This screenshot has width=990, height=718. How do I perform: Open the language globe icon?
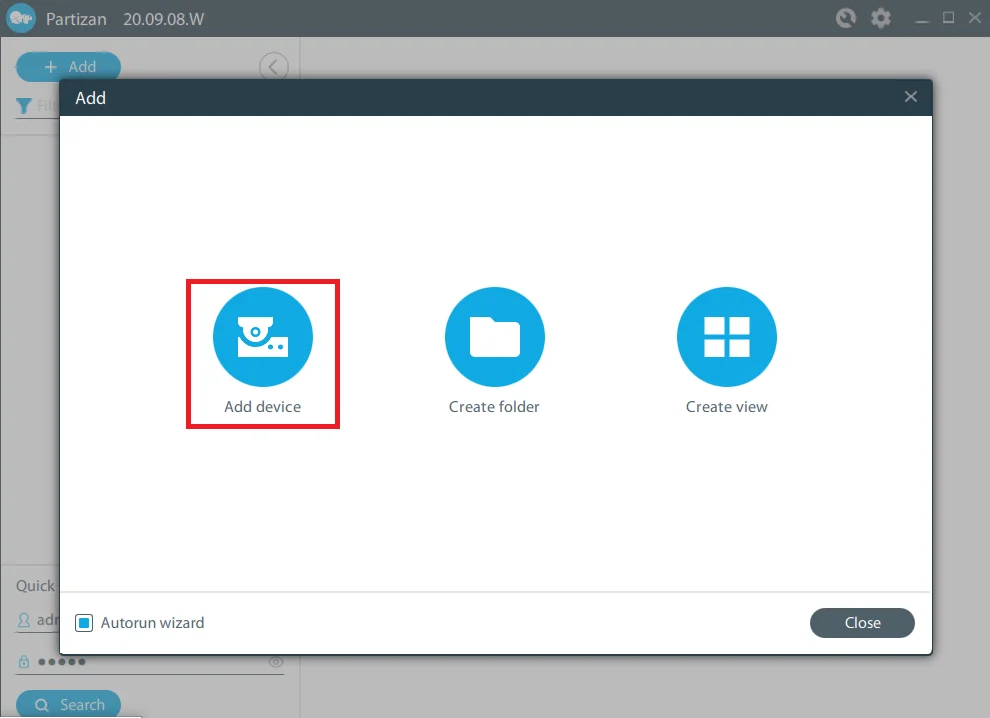845,17
